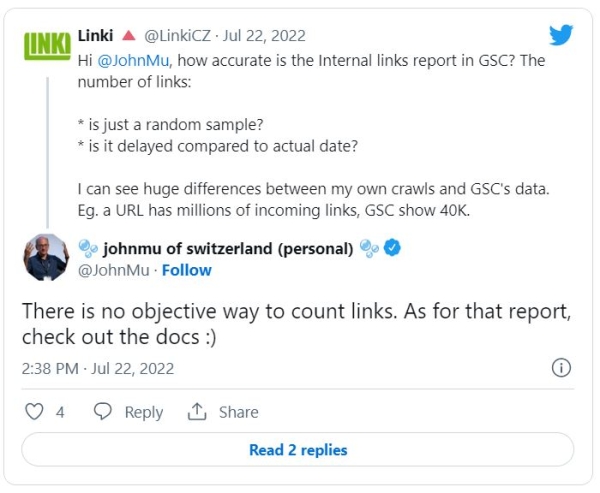Viewport: 600px width, 493px height.
Task: Open the Read 2 replies button
Action: pyautogui.click(x=298, y=450)
